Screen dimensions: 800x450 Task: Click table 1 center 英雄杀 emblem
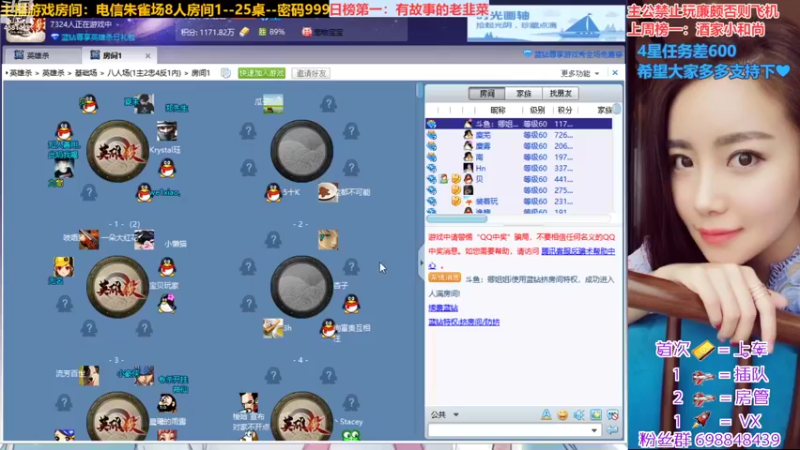coord(117,152)
